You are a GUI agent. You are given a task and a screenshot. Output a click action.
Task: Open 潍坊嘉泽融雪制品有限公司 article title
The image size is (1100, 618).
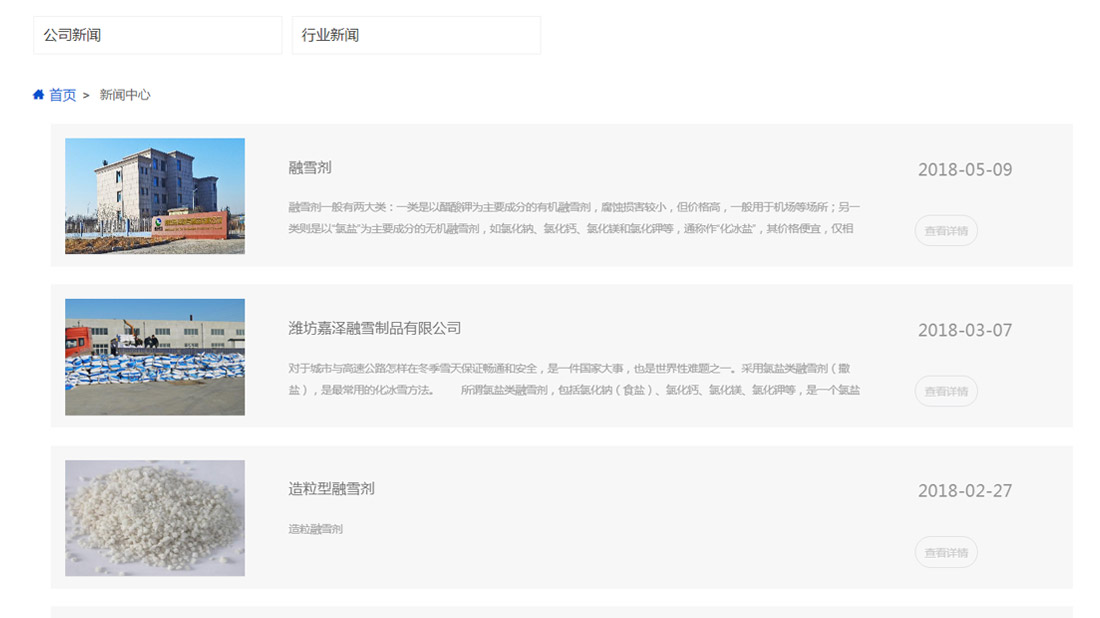375,328
